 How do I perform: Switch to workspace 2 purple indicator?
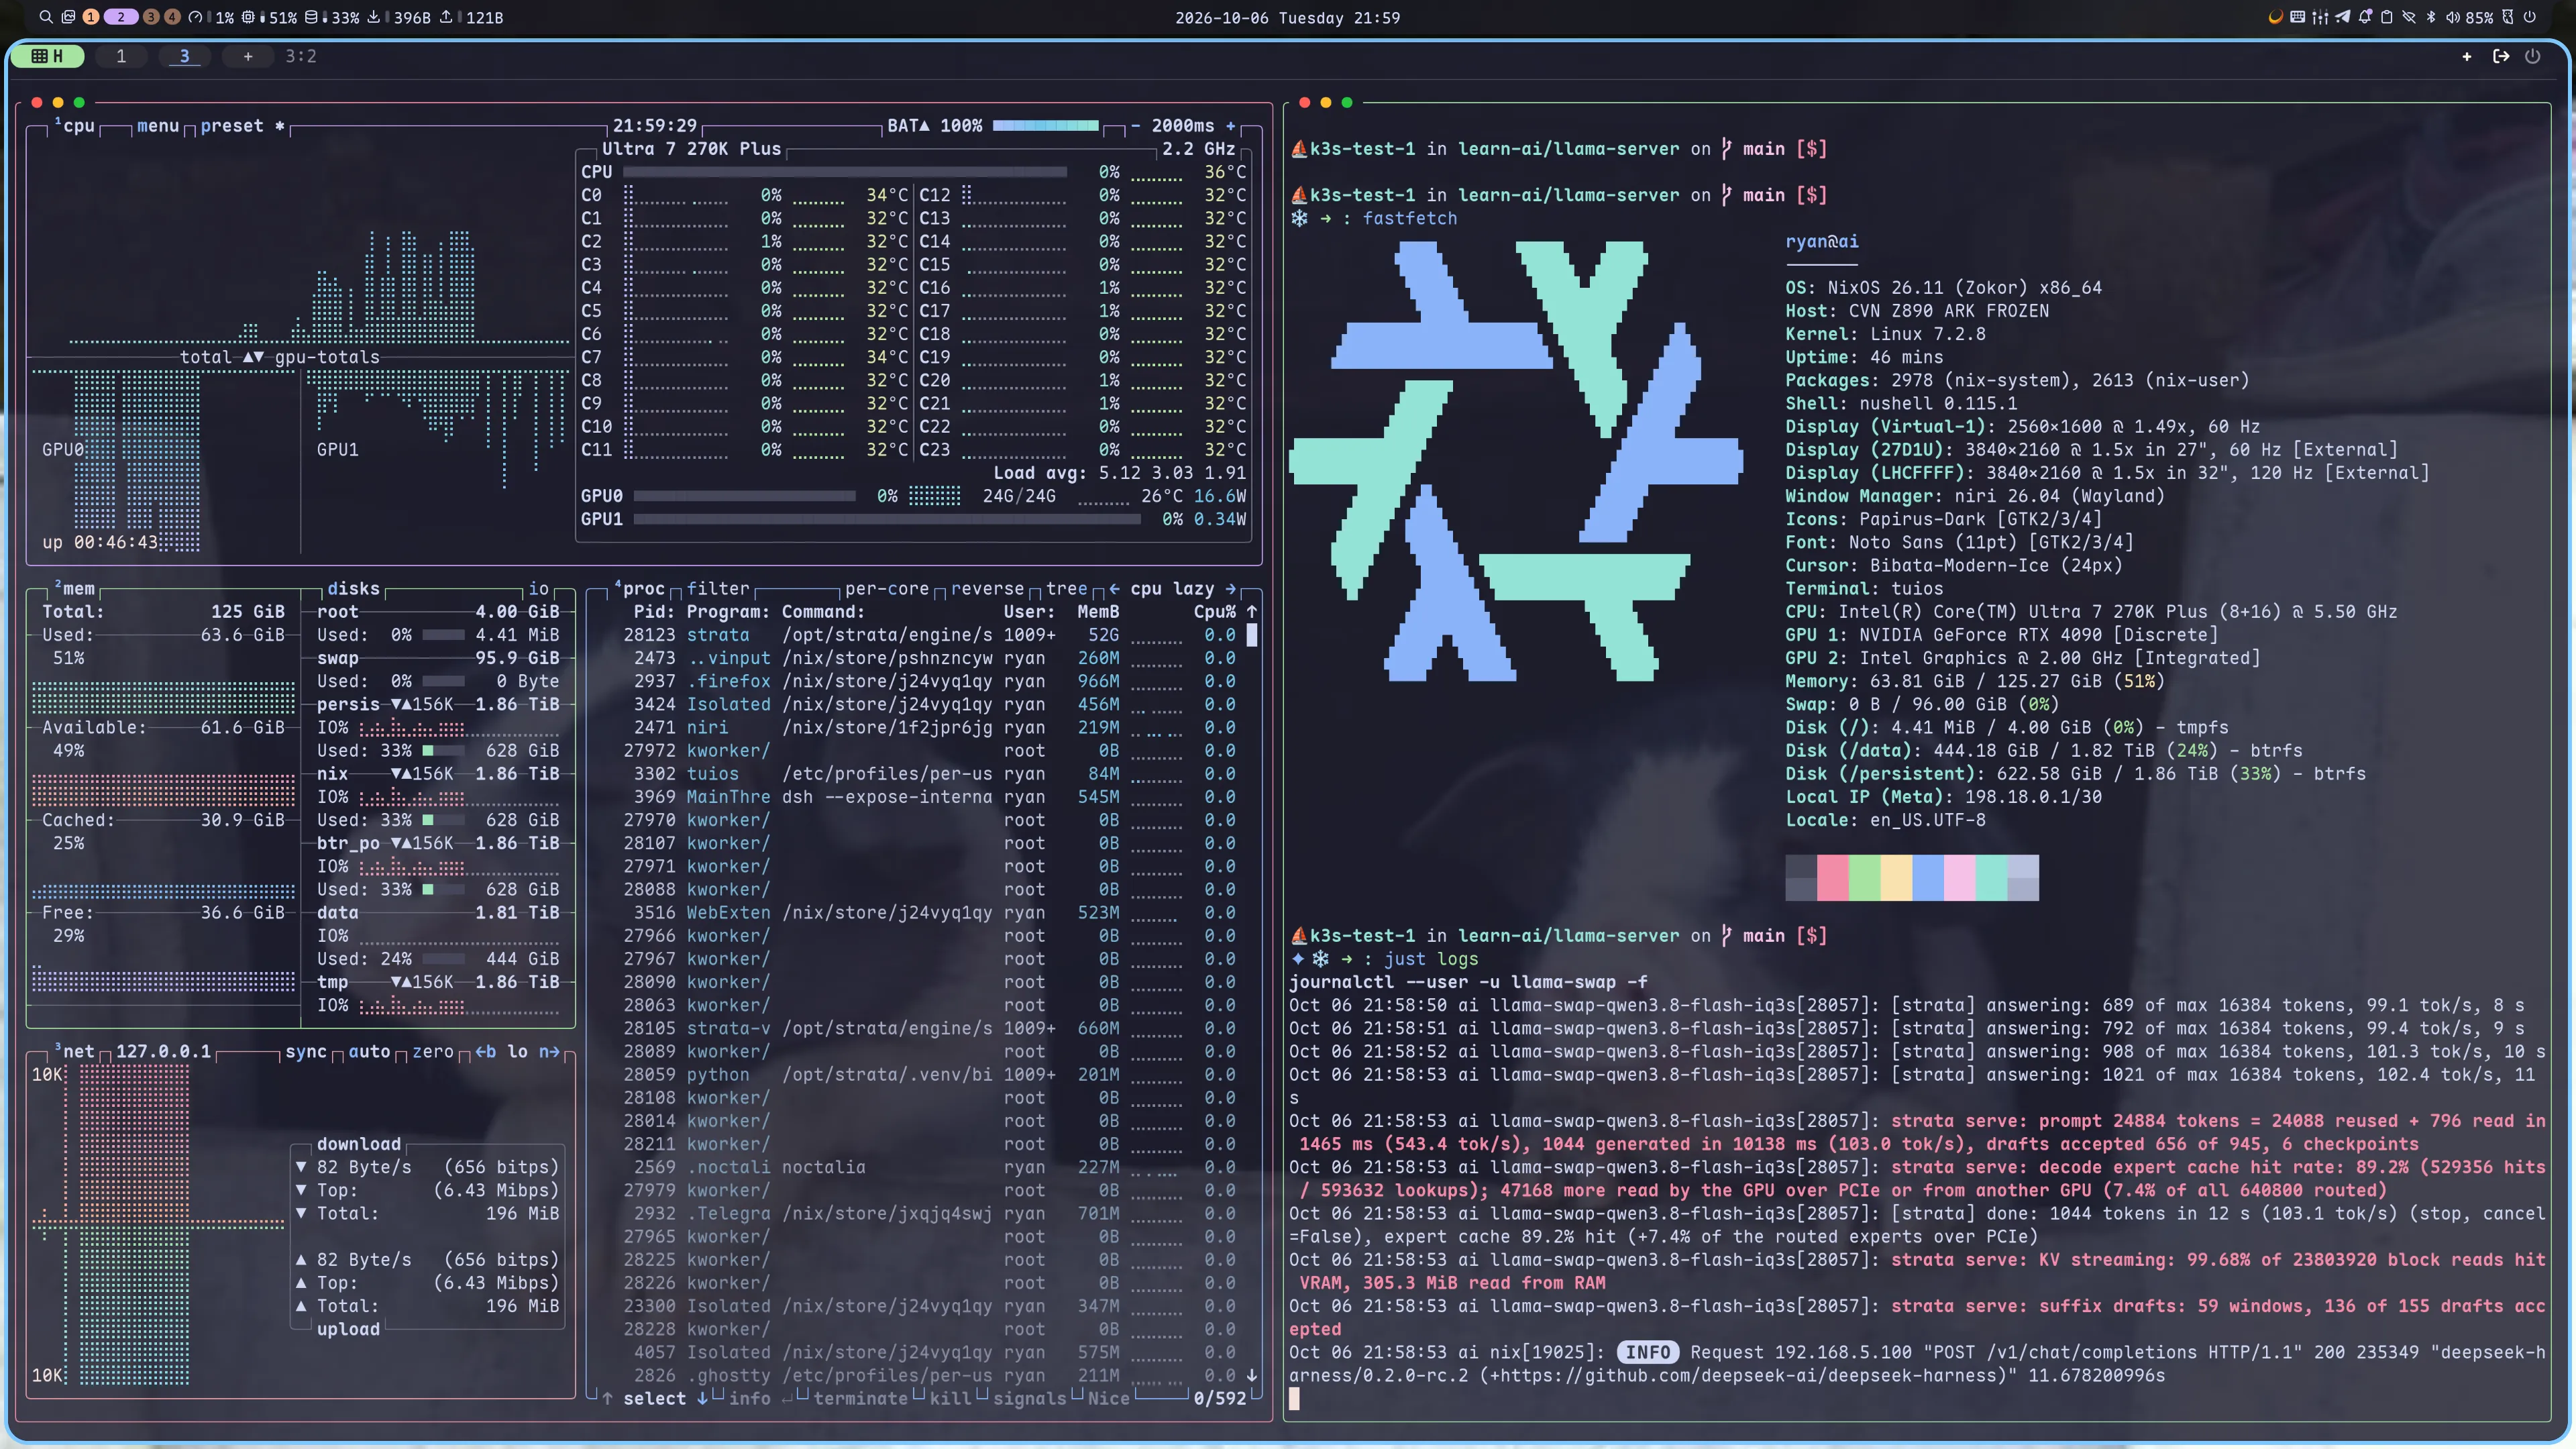[121, 17]
